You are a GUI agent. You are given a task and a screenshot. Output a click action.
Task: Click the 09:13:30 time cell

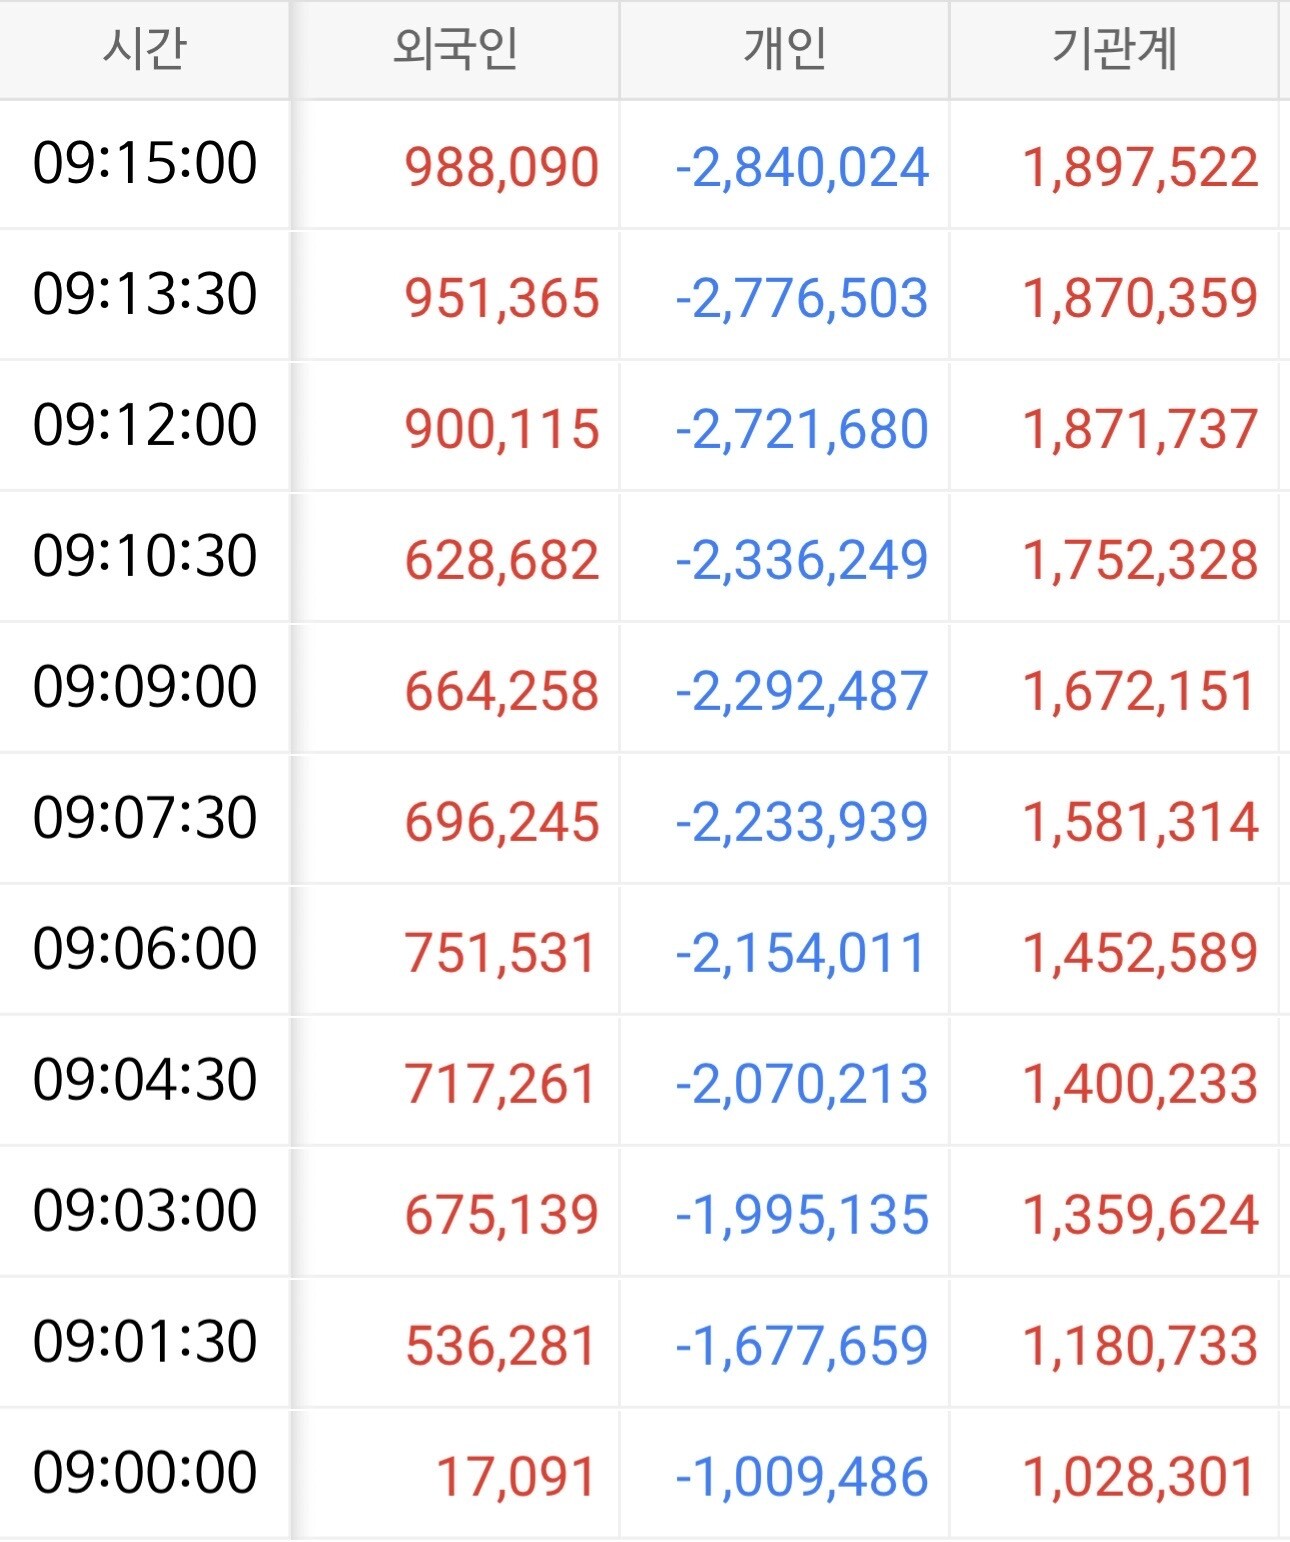click(x=145, y=295)
